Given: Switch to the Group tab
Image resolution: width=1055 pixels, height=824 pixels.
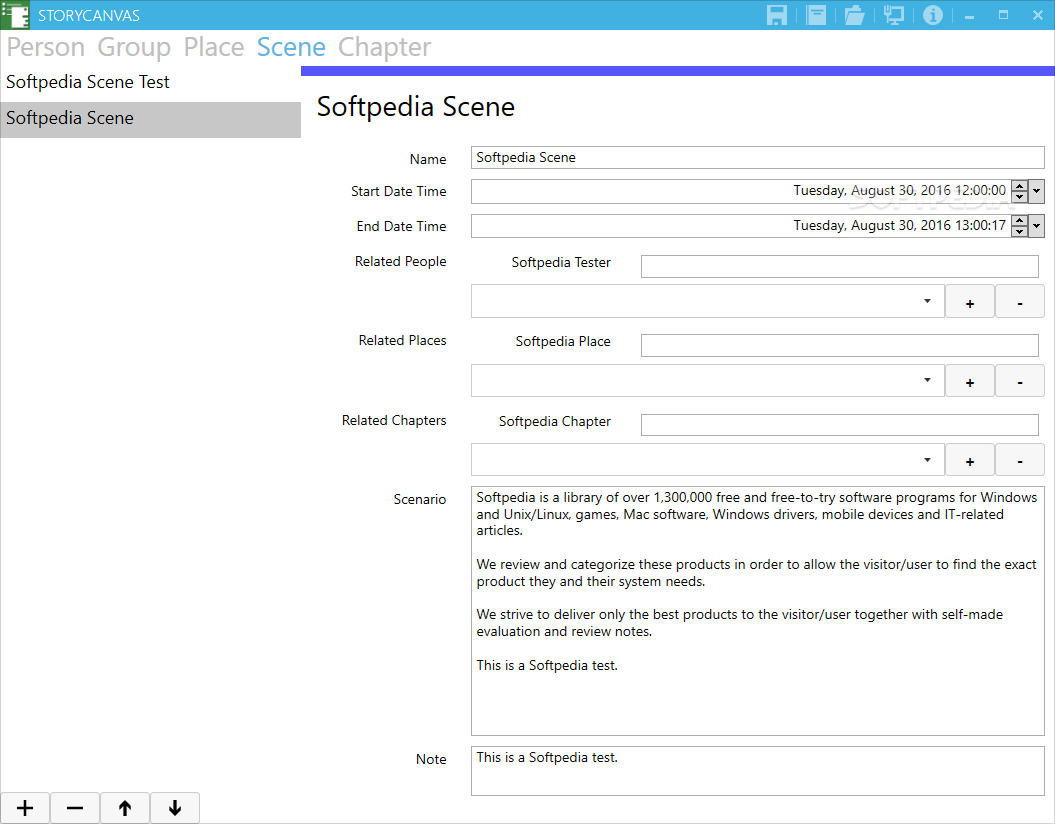Looking at the screenshot, I should click(x=134, y=47).
